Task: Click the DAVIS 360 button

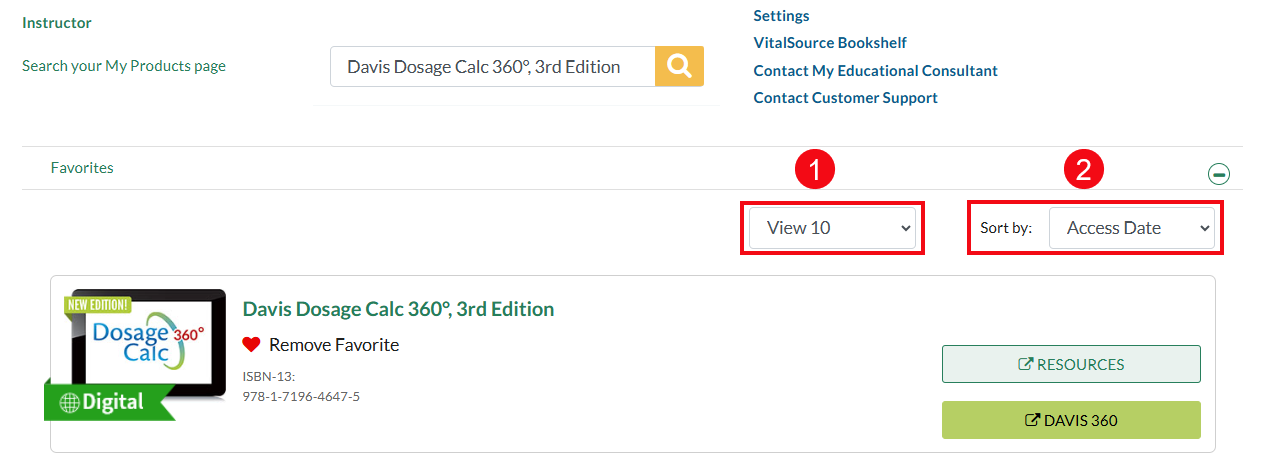Action: pos(1071,420)
